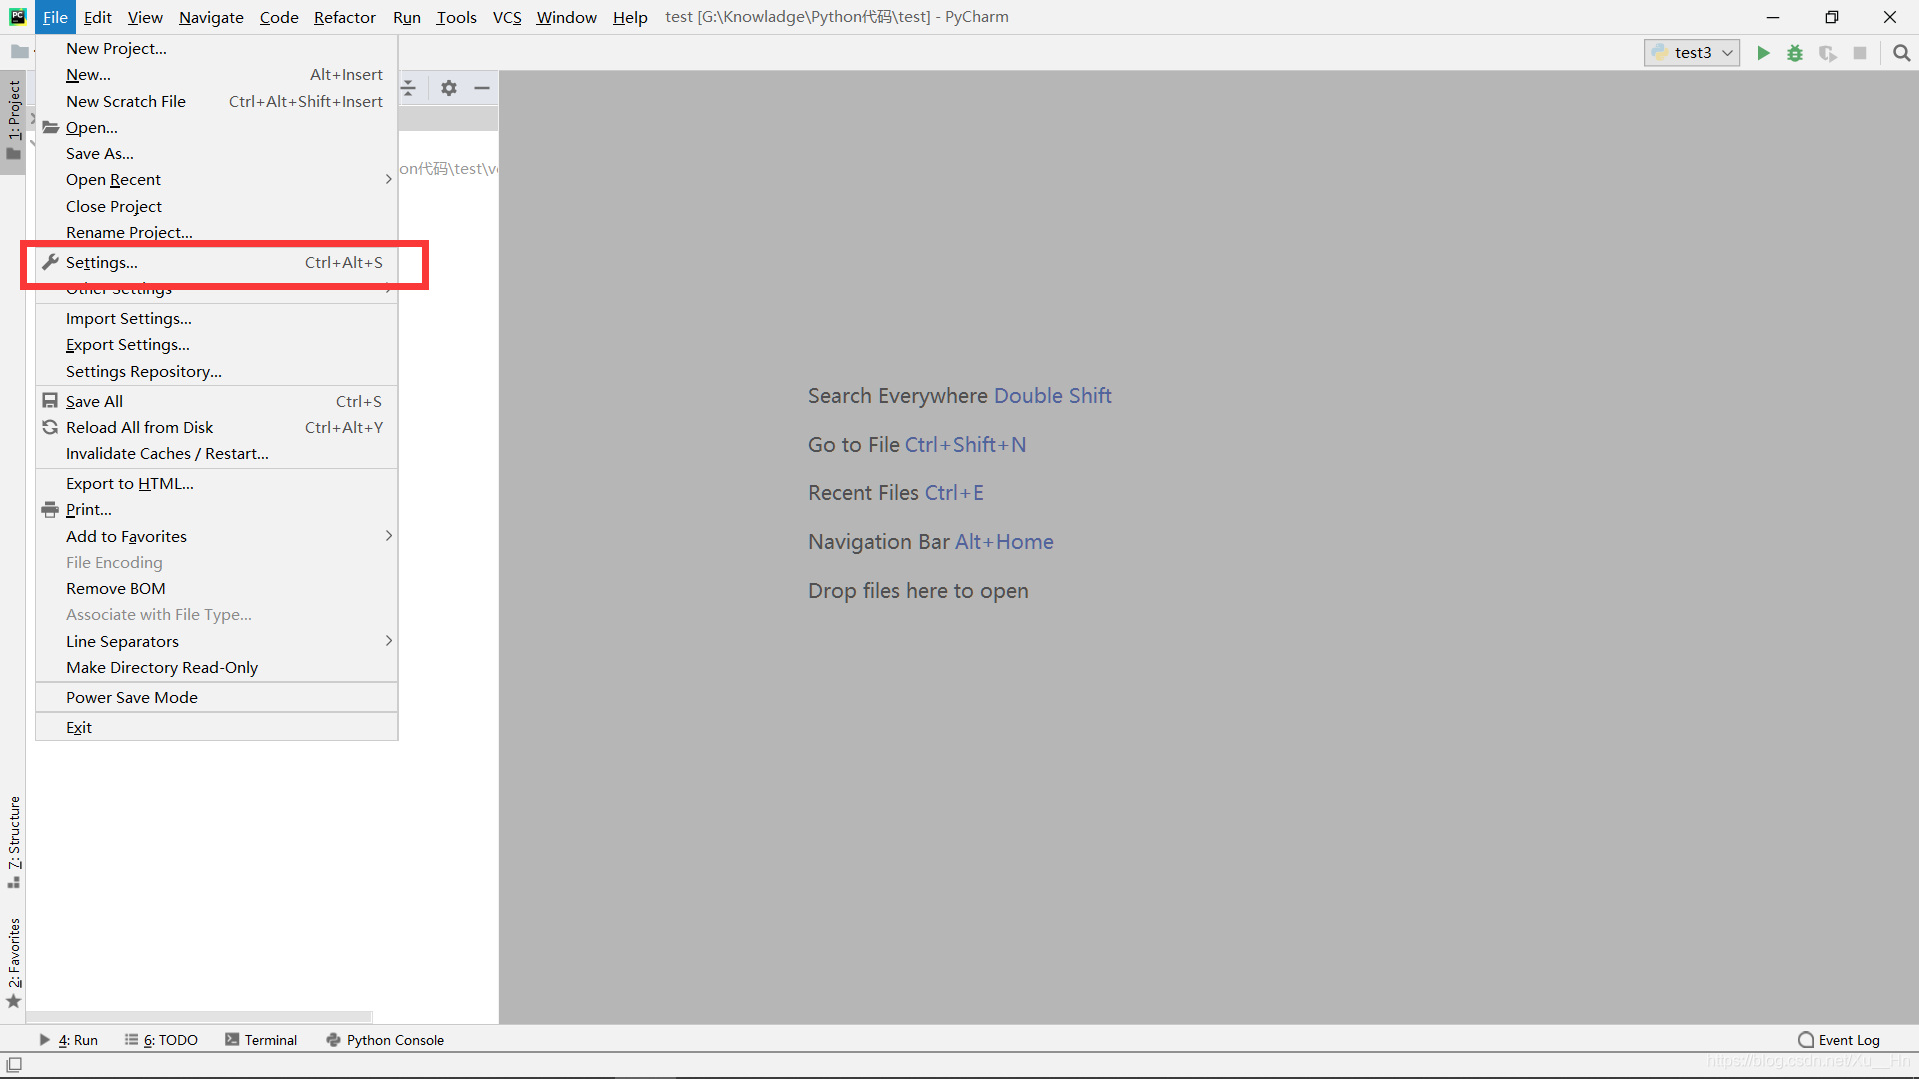Open the Window menu
Viewport: 1919px width, 1079px height.
(x=566, y=17)
